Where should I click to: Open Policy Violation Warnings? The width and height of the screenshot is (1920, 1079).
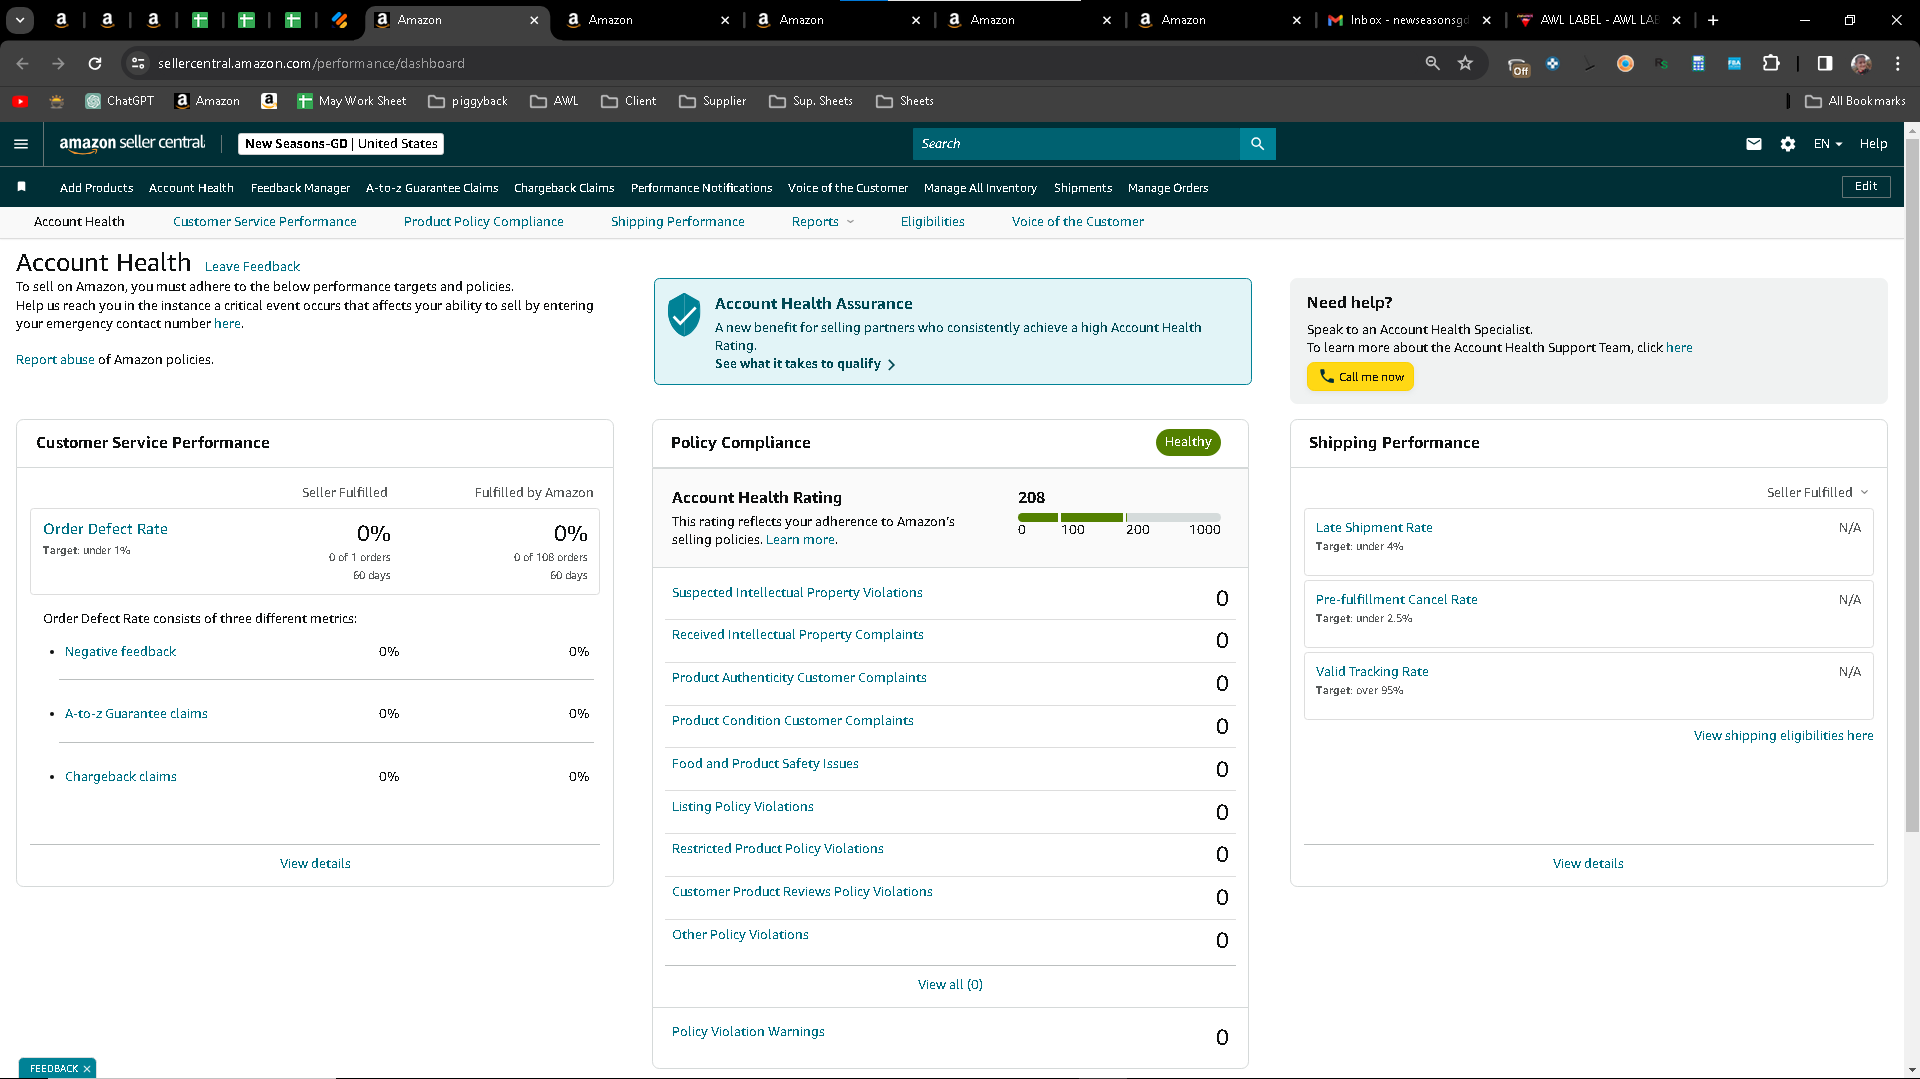[x=748, y=1032]
